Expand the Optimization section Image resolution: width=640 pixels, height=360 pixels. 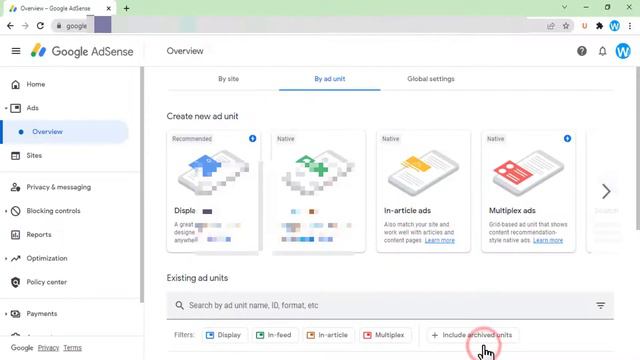pos(6,258)
